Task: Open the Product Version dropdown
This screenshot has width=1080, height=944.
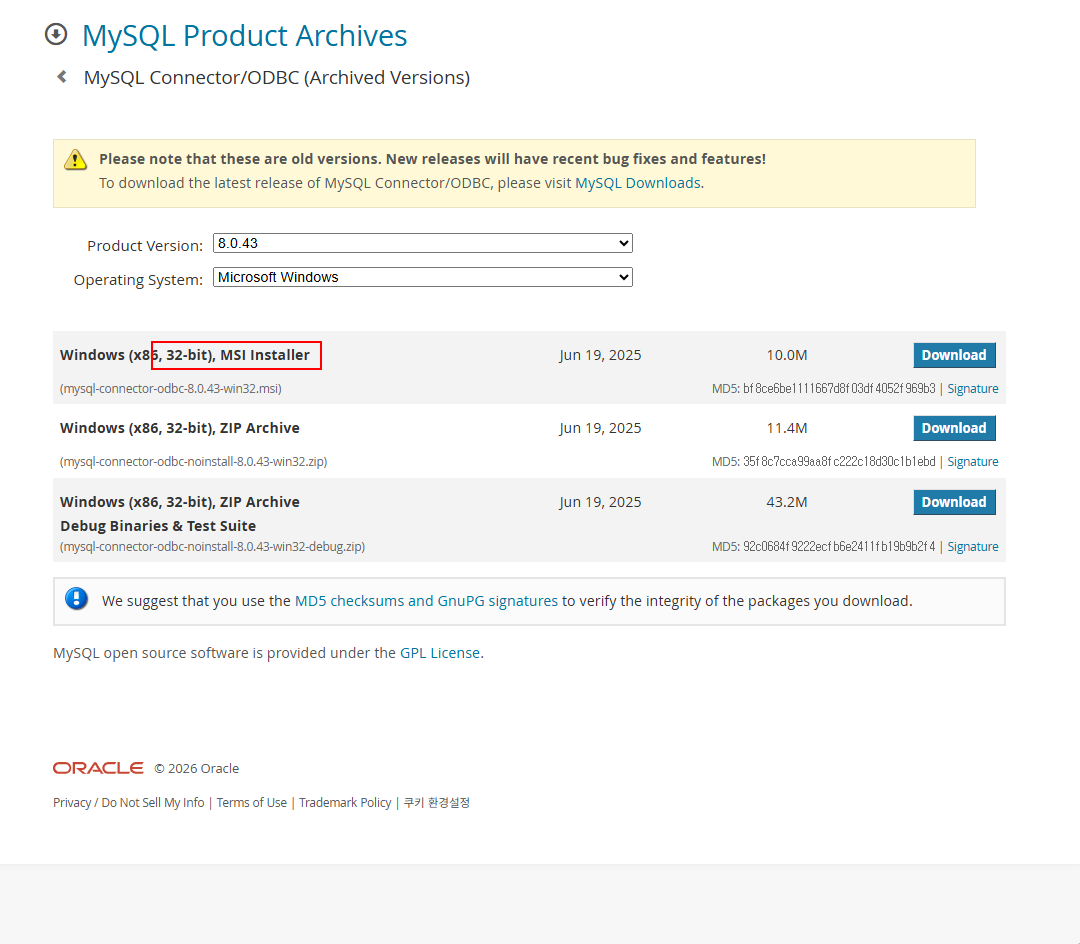Action: 422,243
